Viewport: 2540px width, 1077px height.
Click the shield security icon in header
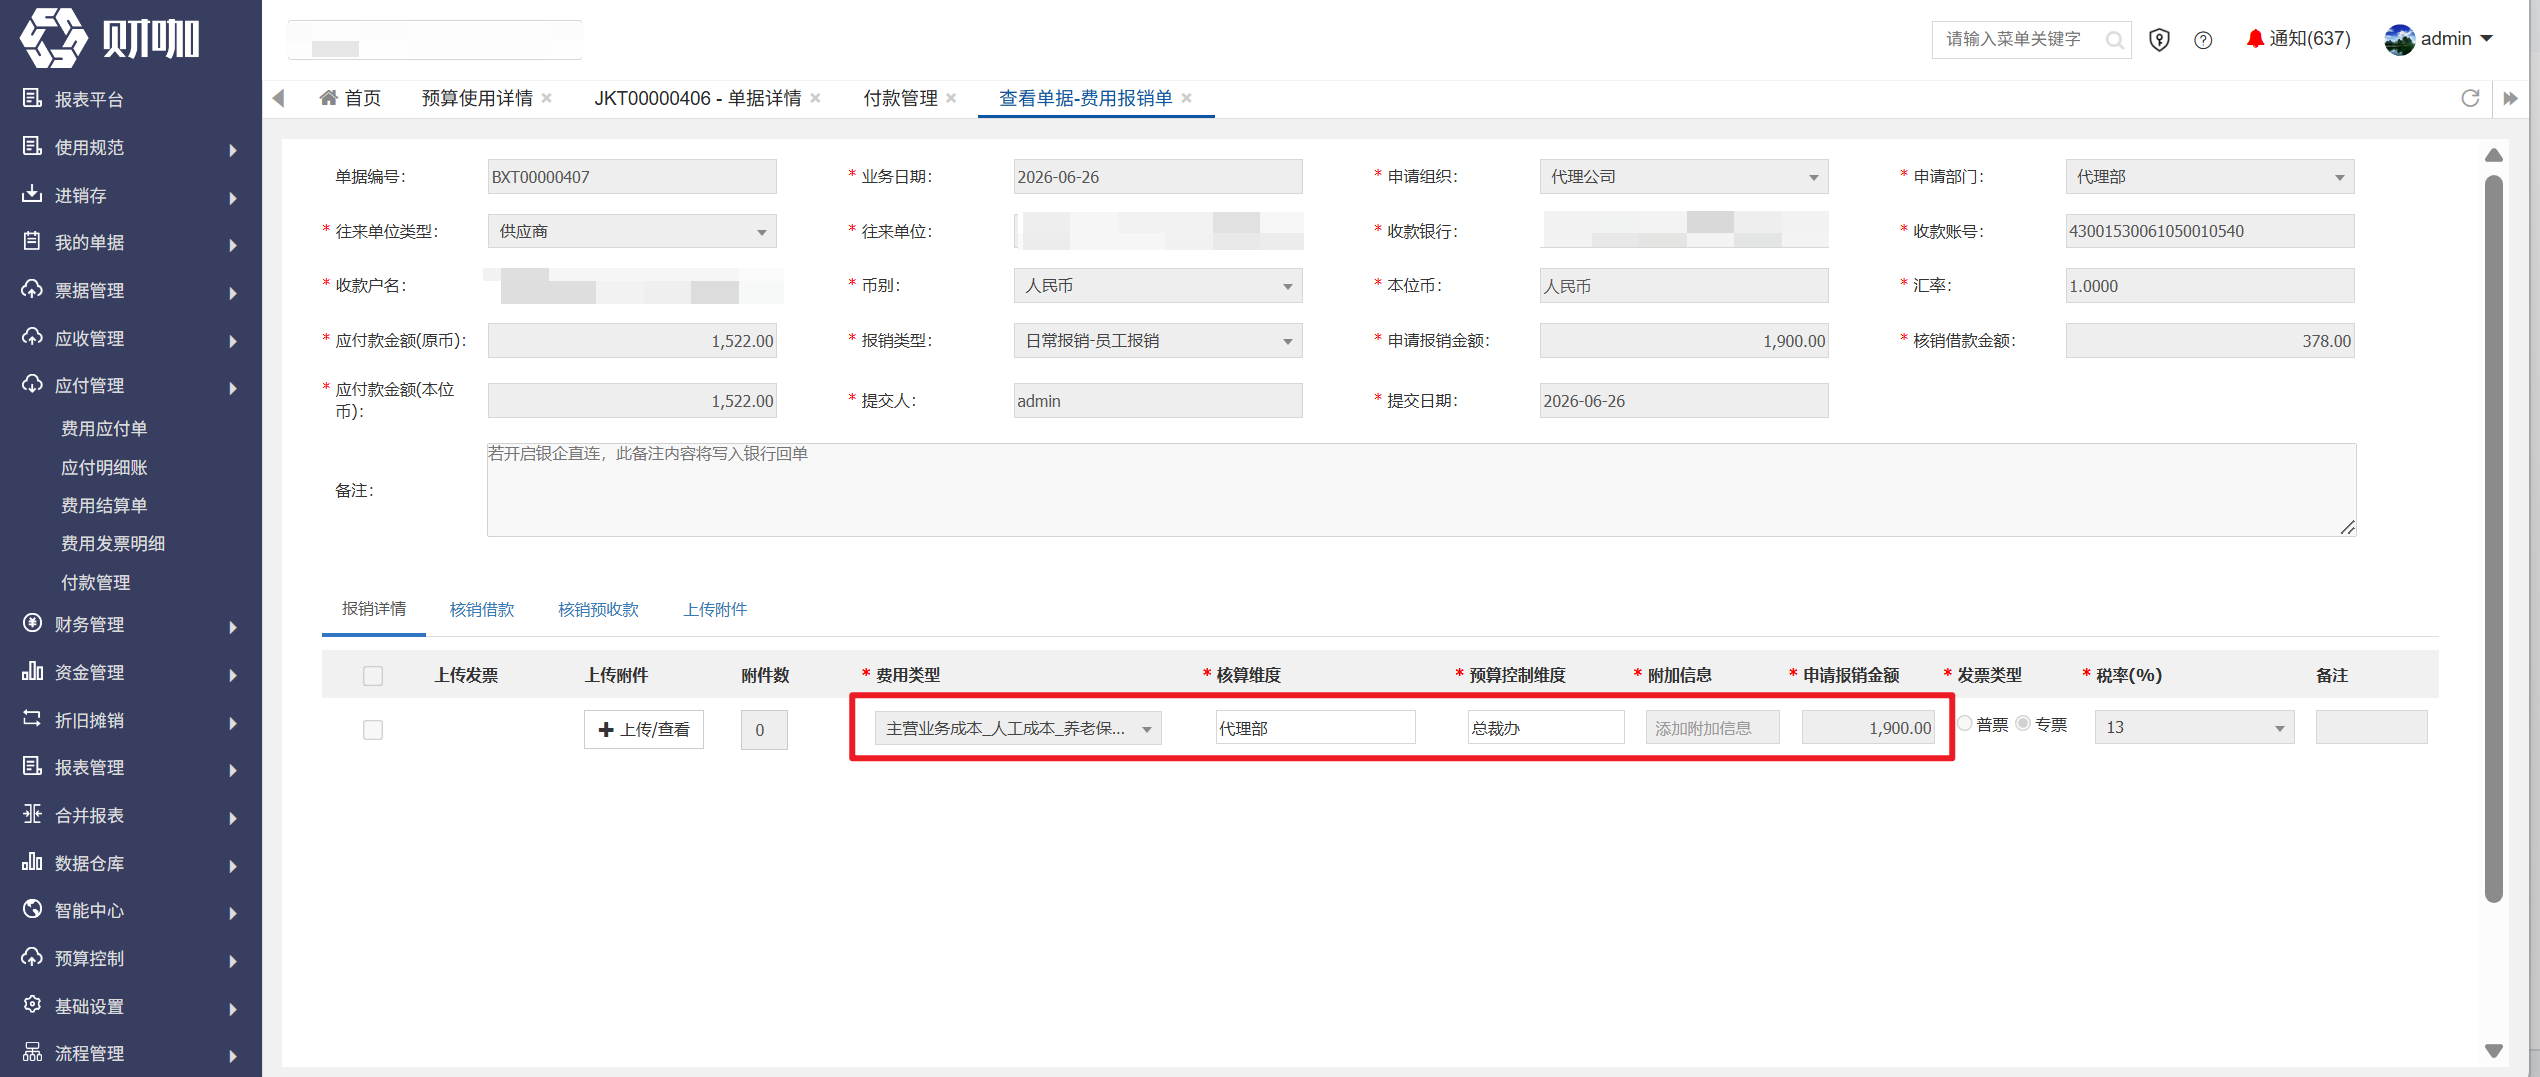pos(2159,40)
